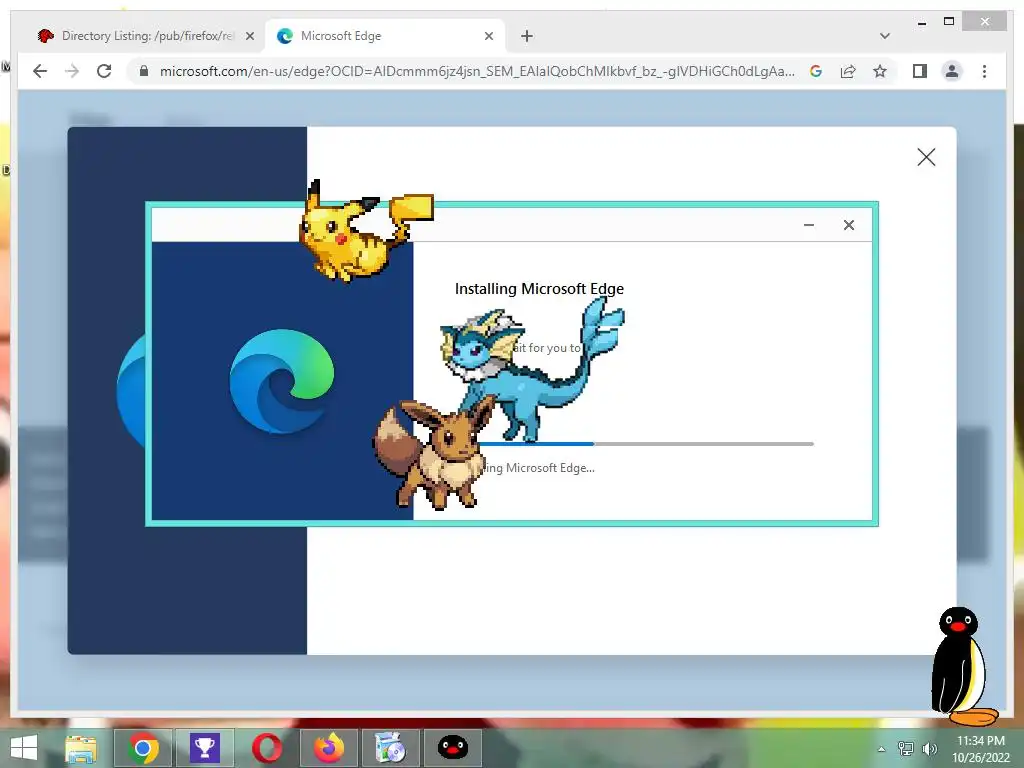
Task: Share this page using the share icon
Action: click(848, 71)
